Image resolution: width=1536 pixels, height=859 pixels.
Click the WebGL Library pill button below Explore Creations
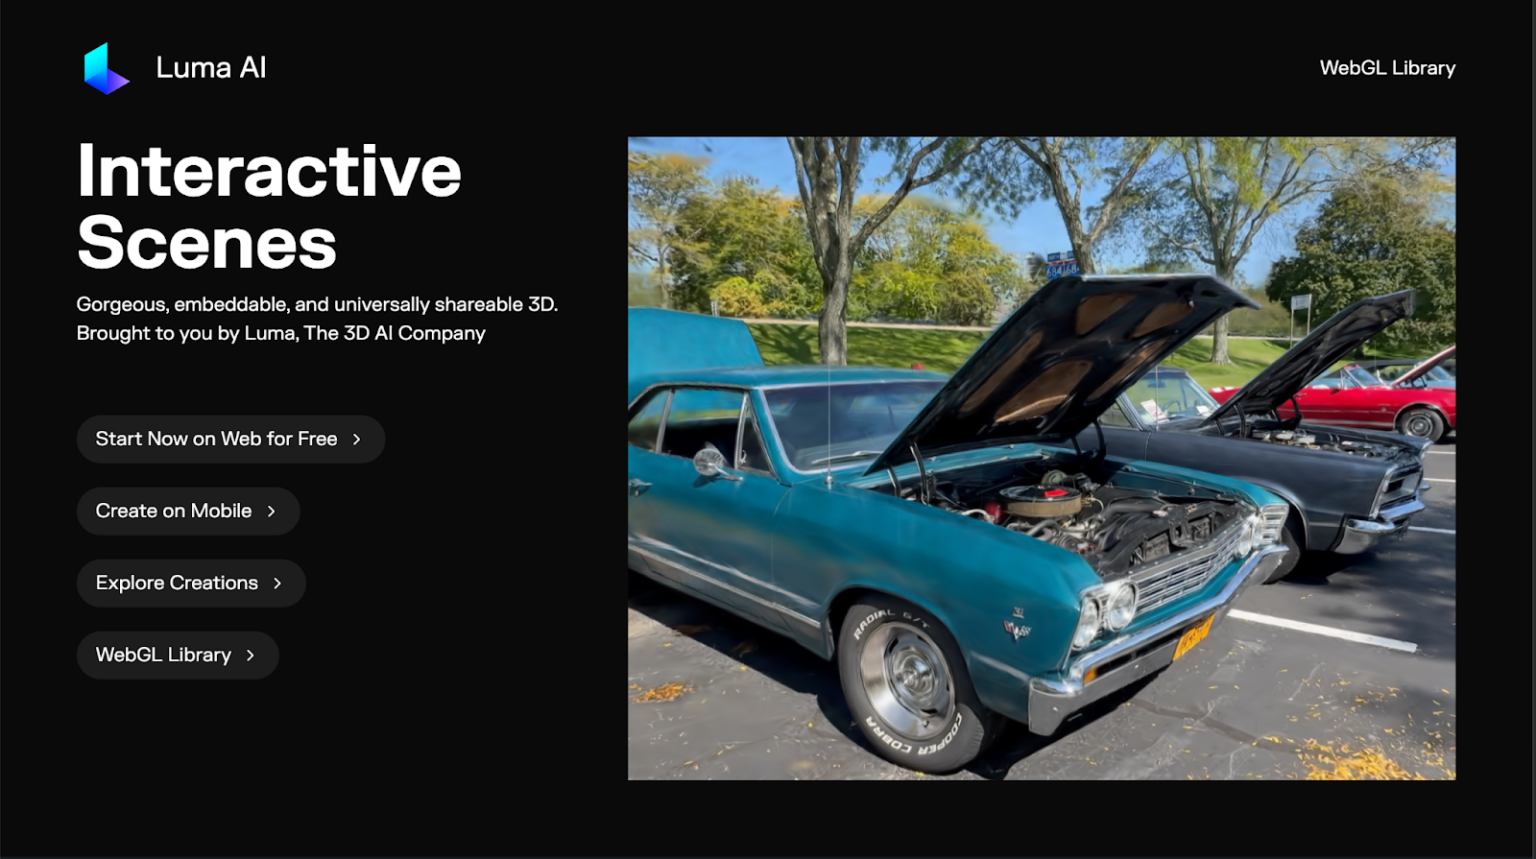(x=178, y=655)
